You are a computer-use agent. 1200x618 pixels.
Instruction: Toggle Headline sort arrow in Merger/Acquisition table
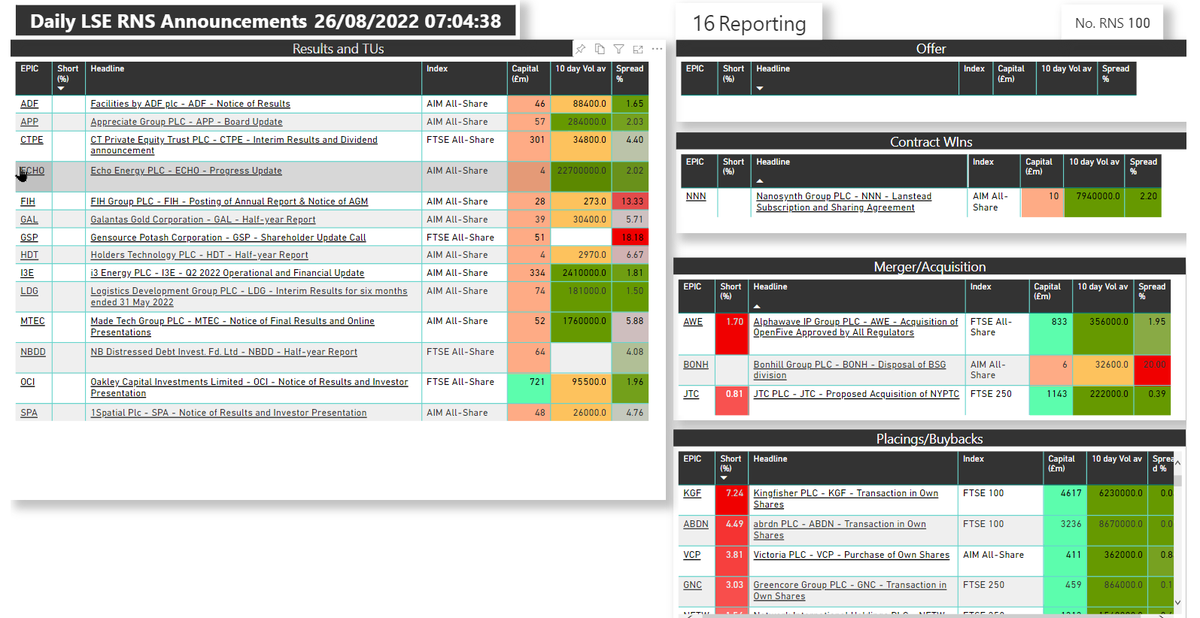tap(757, 306)
